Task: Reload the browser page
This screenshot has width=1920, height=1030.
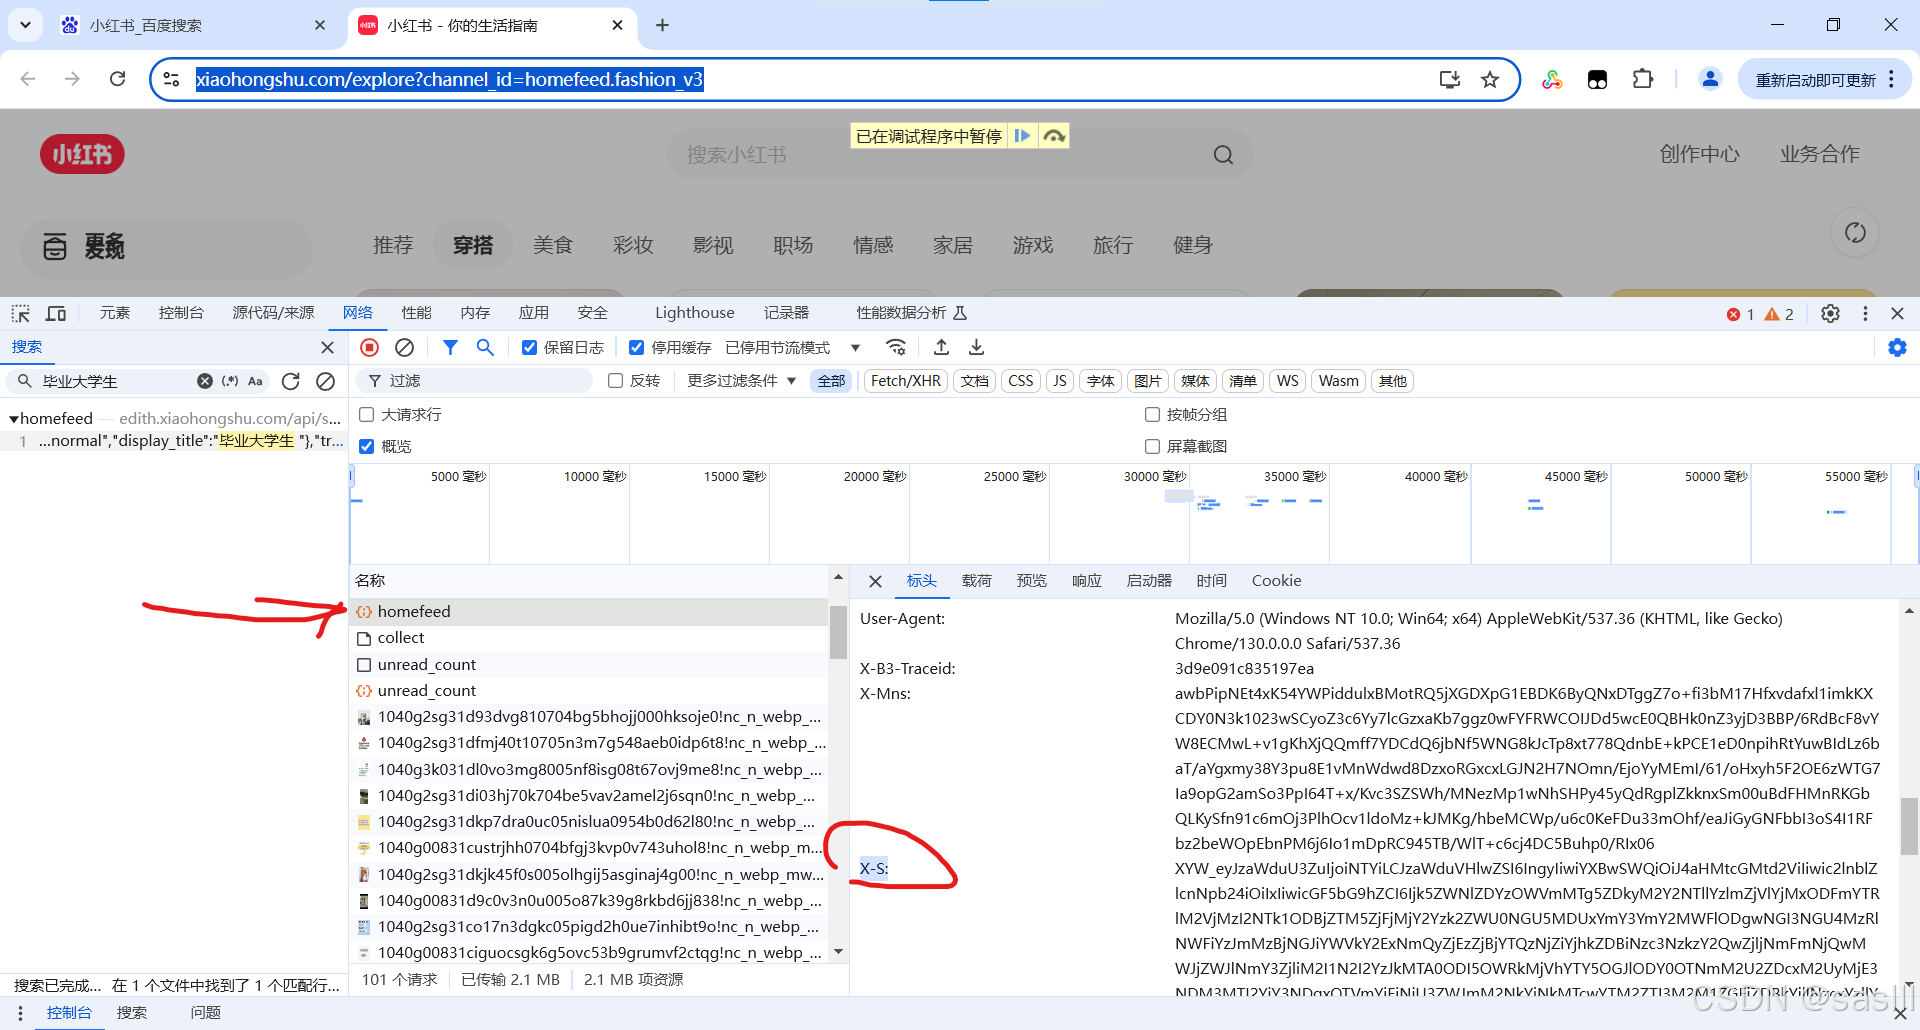Action: (x=117, y=79)
